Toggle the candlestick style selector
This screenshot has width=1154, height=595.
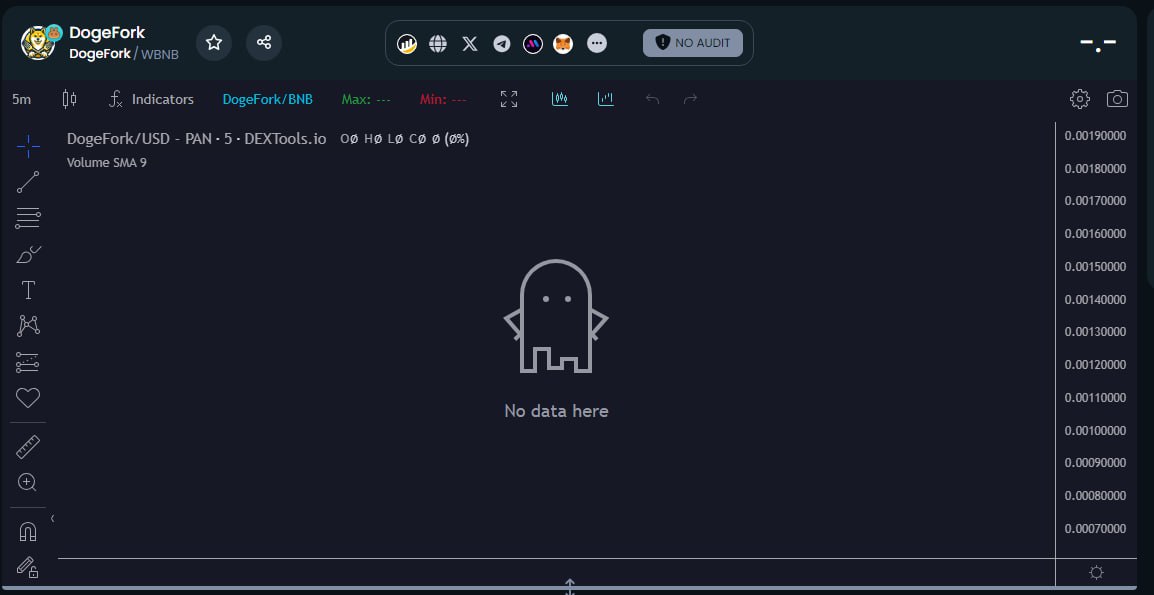pos(69,99)
